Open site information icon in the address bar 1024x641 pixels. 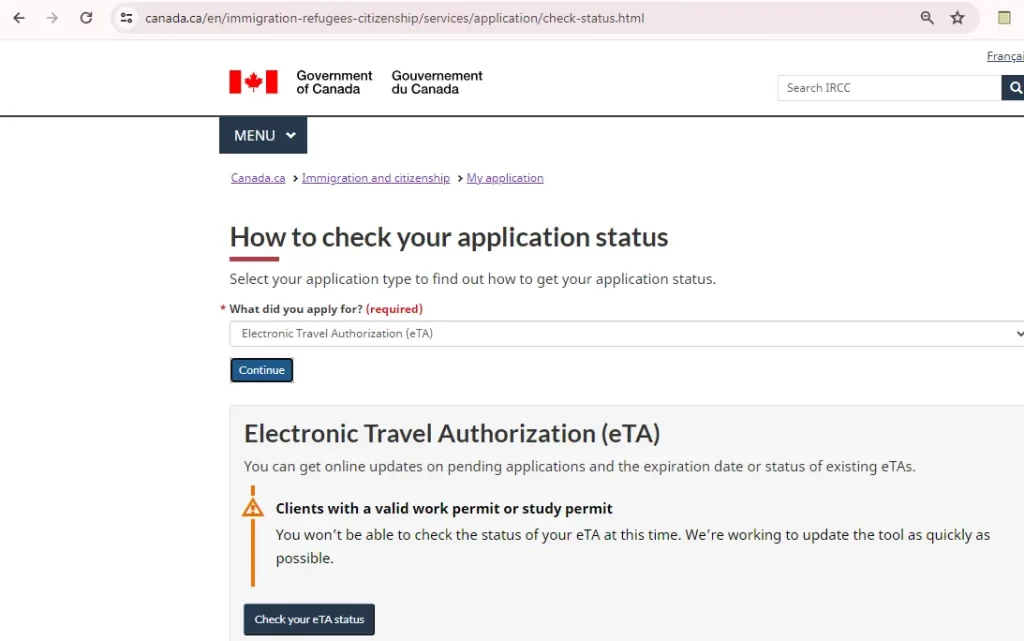pyautogui.click(x=126, y=17)
